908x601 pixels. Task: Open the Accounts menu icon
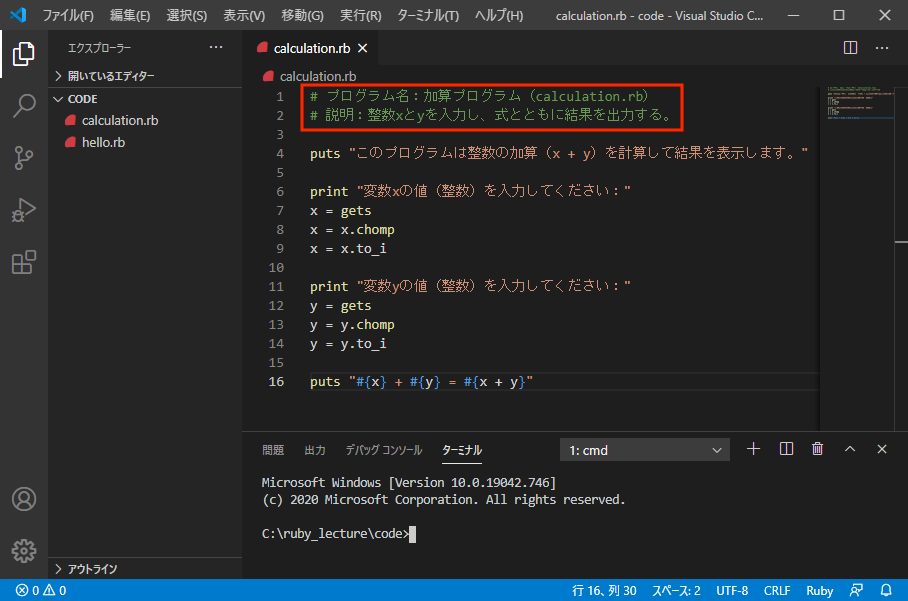click(24, 499)
